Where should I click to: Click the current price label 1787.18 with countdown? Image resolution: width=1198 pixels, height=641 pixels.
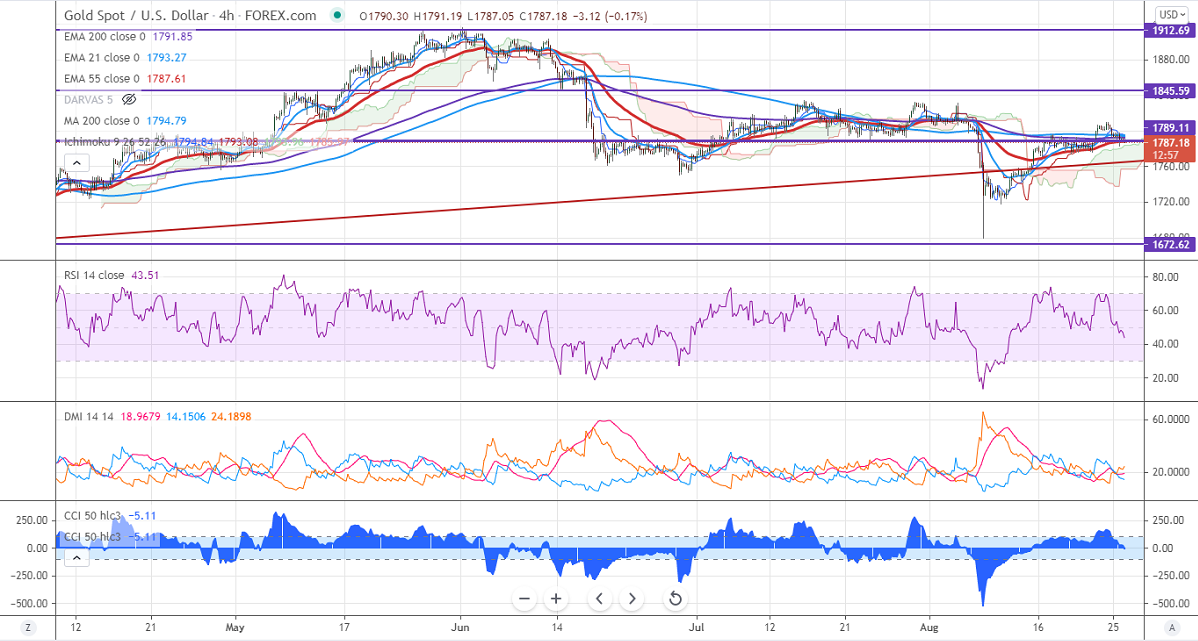[x=1170, y=148]
